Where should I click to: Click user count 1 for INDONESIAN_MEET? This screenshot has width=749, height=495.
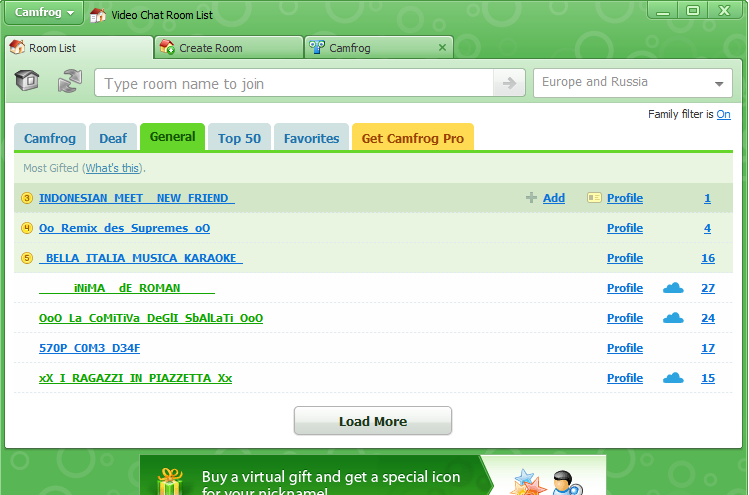pos(707,198)
